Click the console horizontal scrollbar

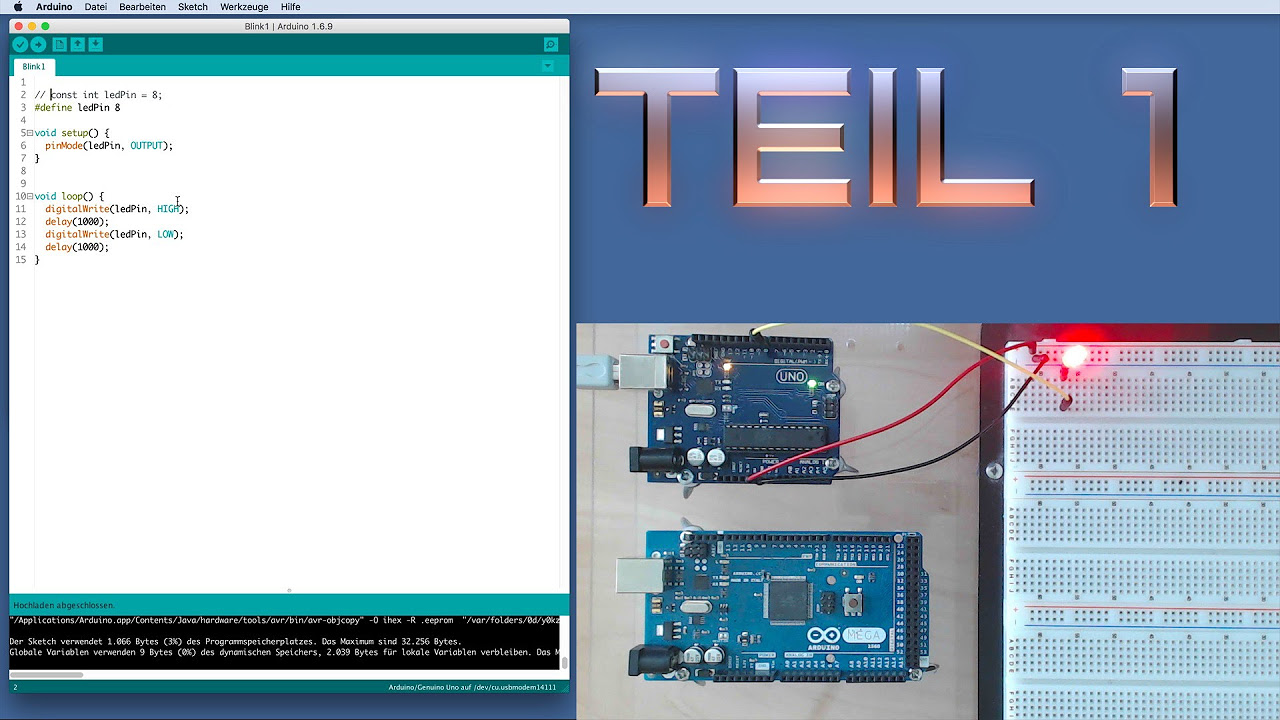pos(46,674)
